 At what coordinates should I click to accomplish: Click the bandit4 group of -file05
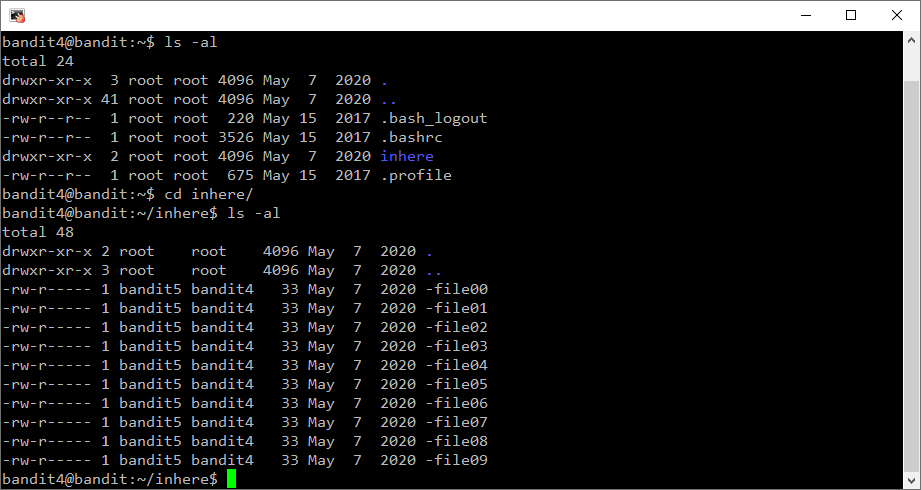[223, 384]
